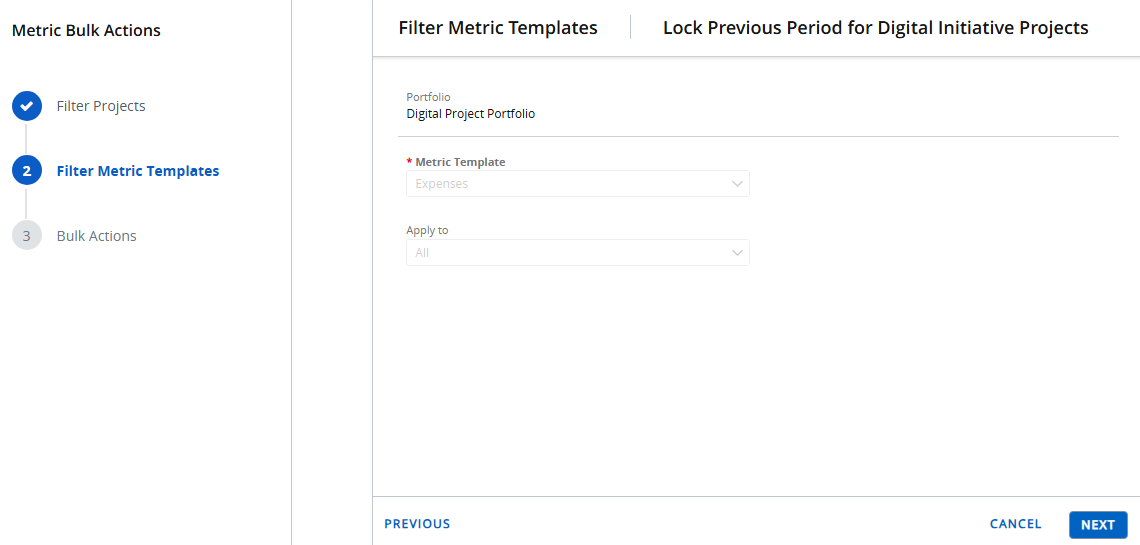Viewport: 1140px width, 545px height.
Task: Click the step 2 number circle
Action: pos(26,171)
